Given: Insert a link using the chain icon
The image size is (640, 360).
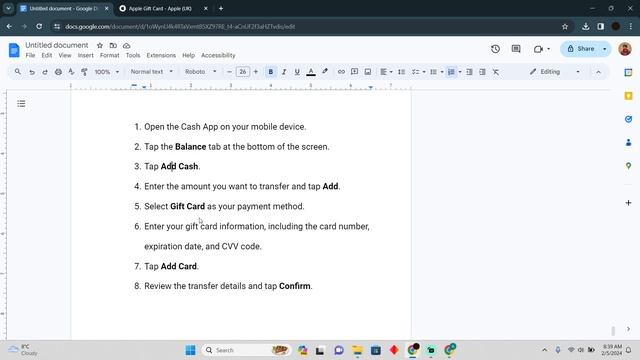Looking at the screenshot, I should click(341, 72).
